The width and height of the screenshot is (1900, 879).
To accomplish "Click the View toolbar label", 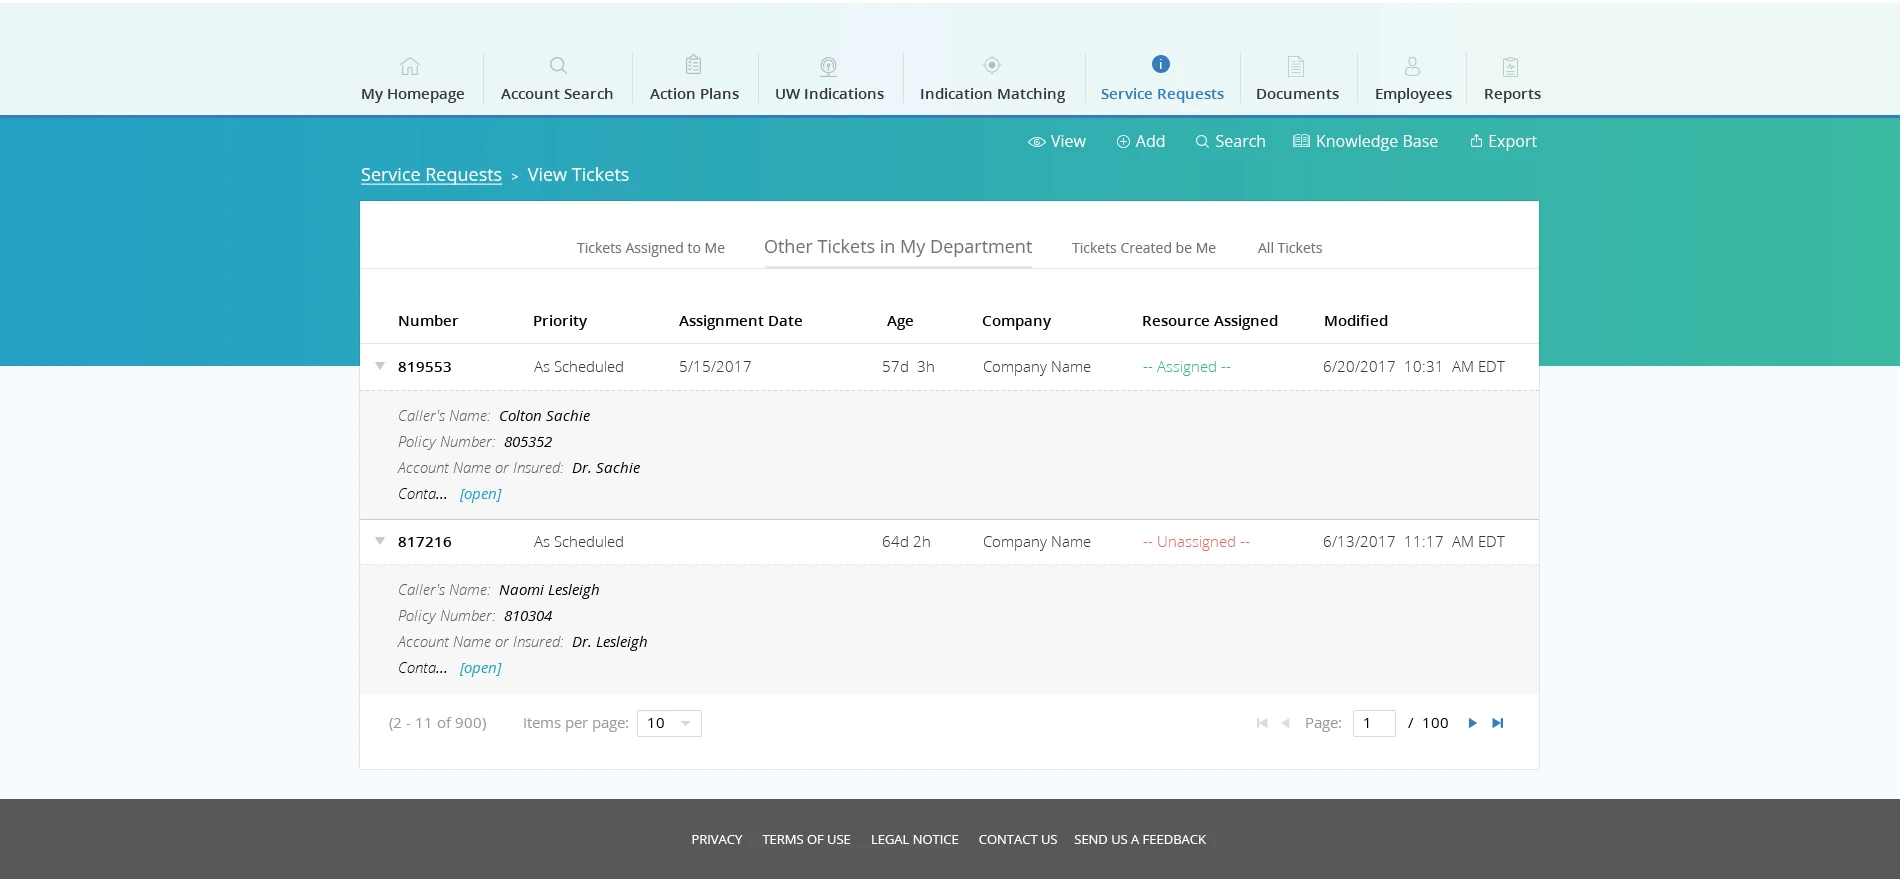I will tap(1068, 142).
